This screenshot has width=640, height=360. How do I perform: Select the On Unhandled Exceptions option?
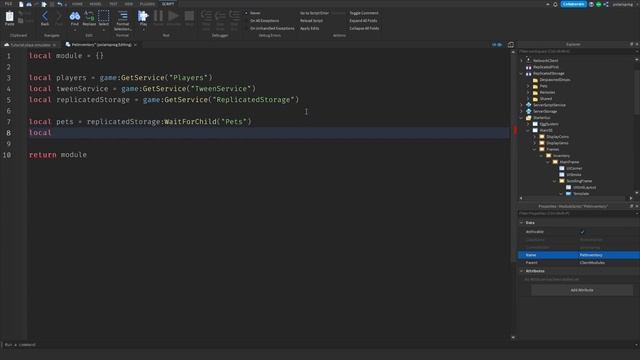coord(272,28)
